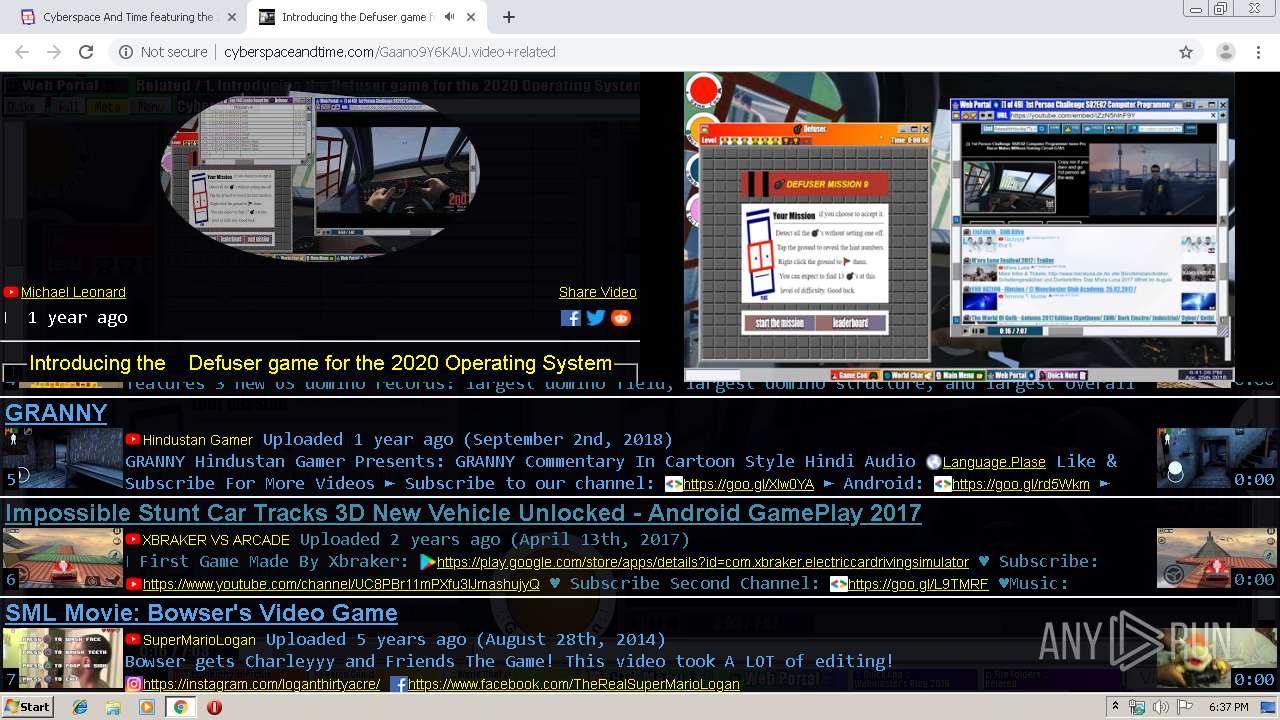The height and width of the screenshot is (720, 1280).
Task: Share the video on Twitter
Action: coord(596,318)
